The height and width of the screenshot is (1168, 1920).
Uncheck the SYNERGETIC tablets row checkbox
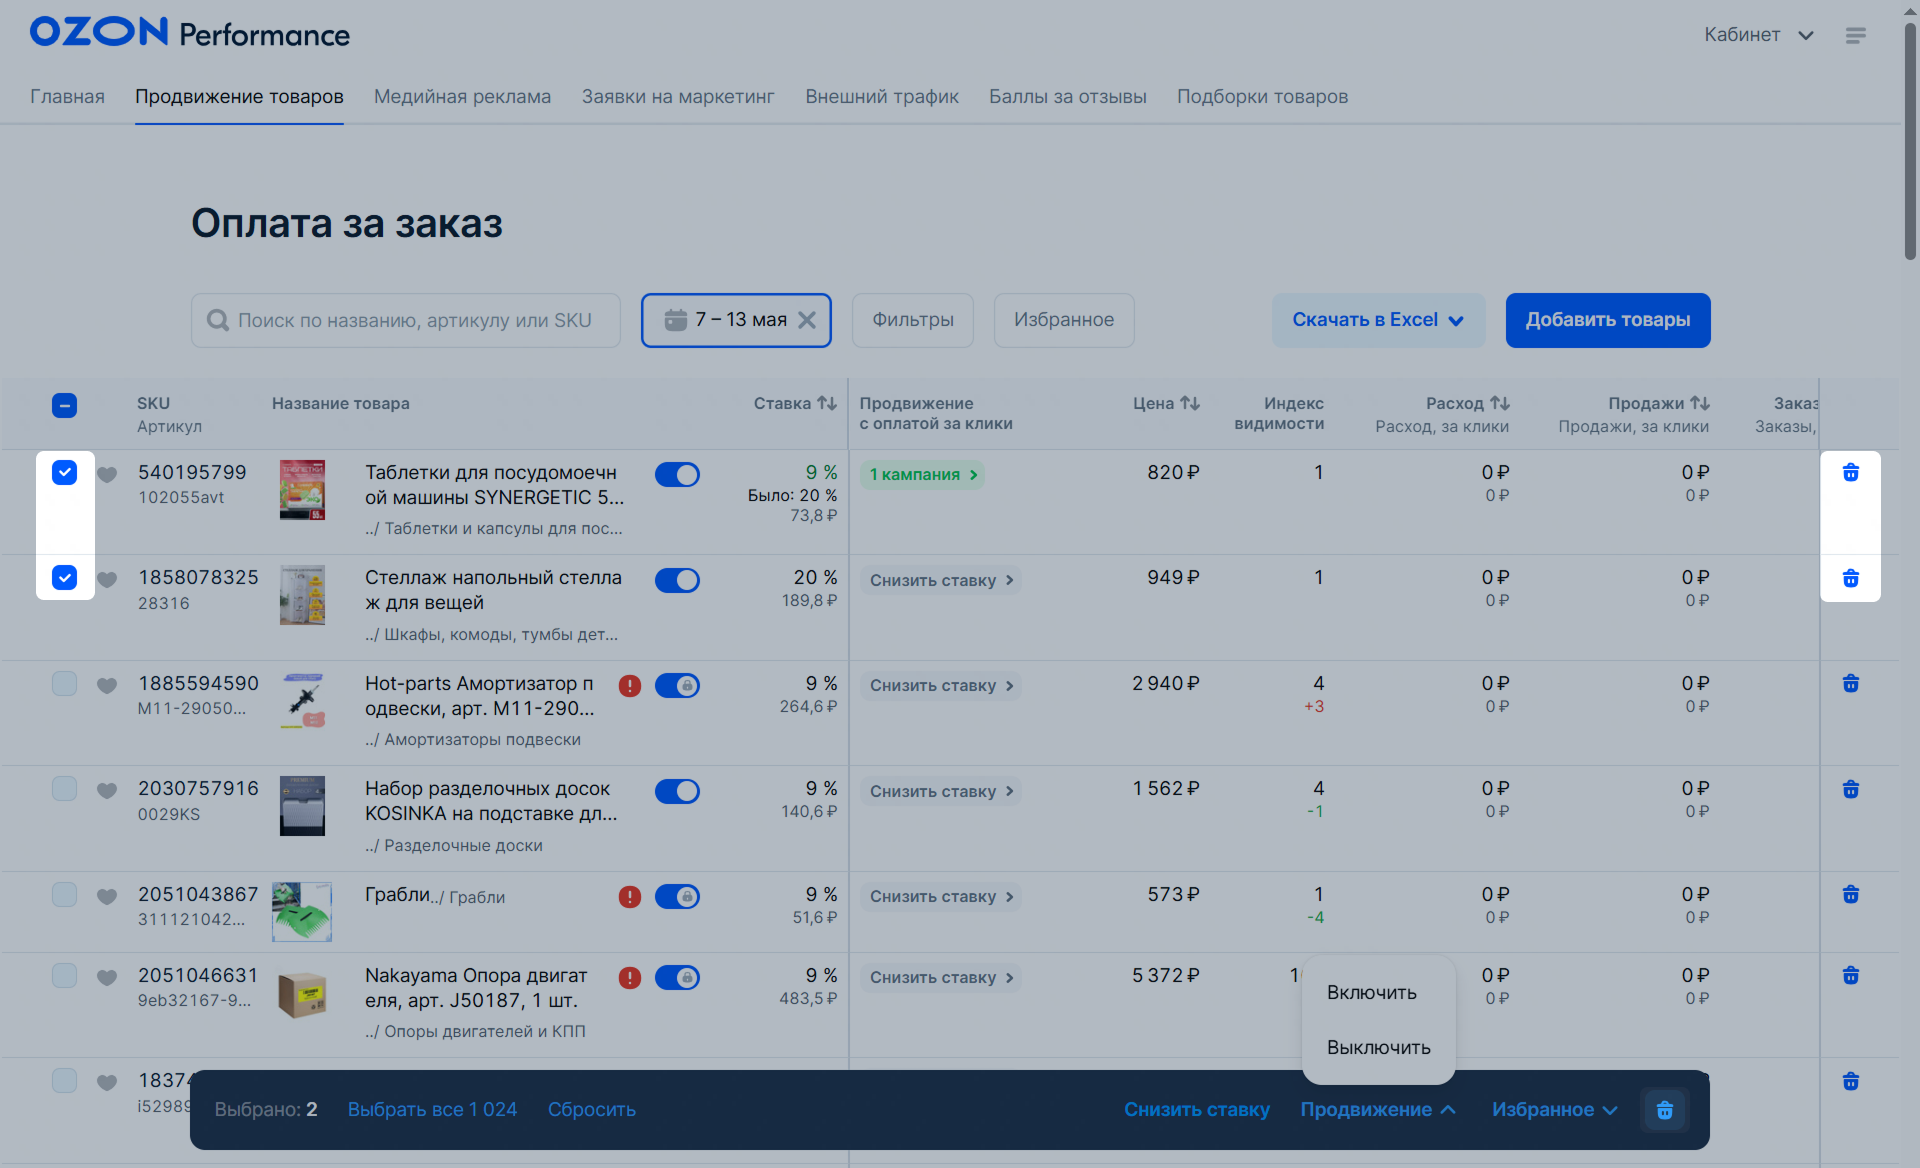tap(64, 473)
